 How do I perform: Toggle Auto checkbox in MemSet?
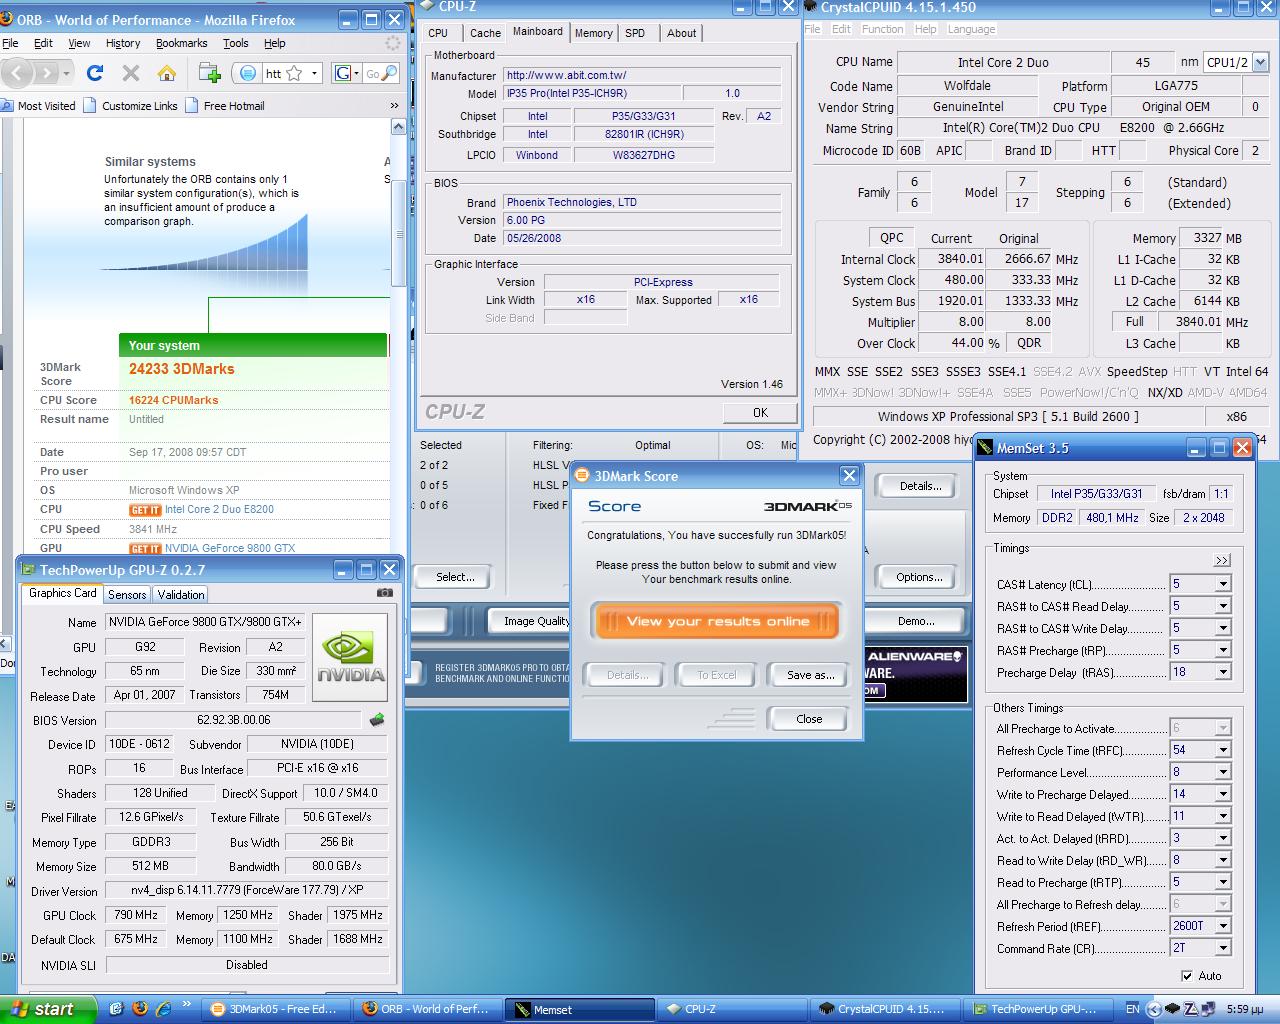tap(1187, 976)
